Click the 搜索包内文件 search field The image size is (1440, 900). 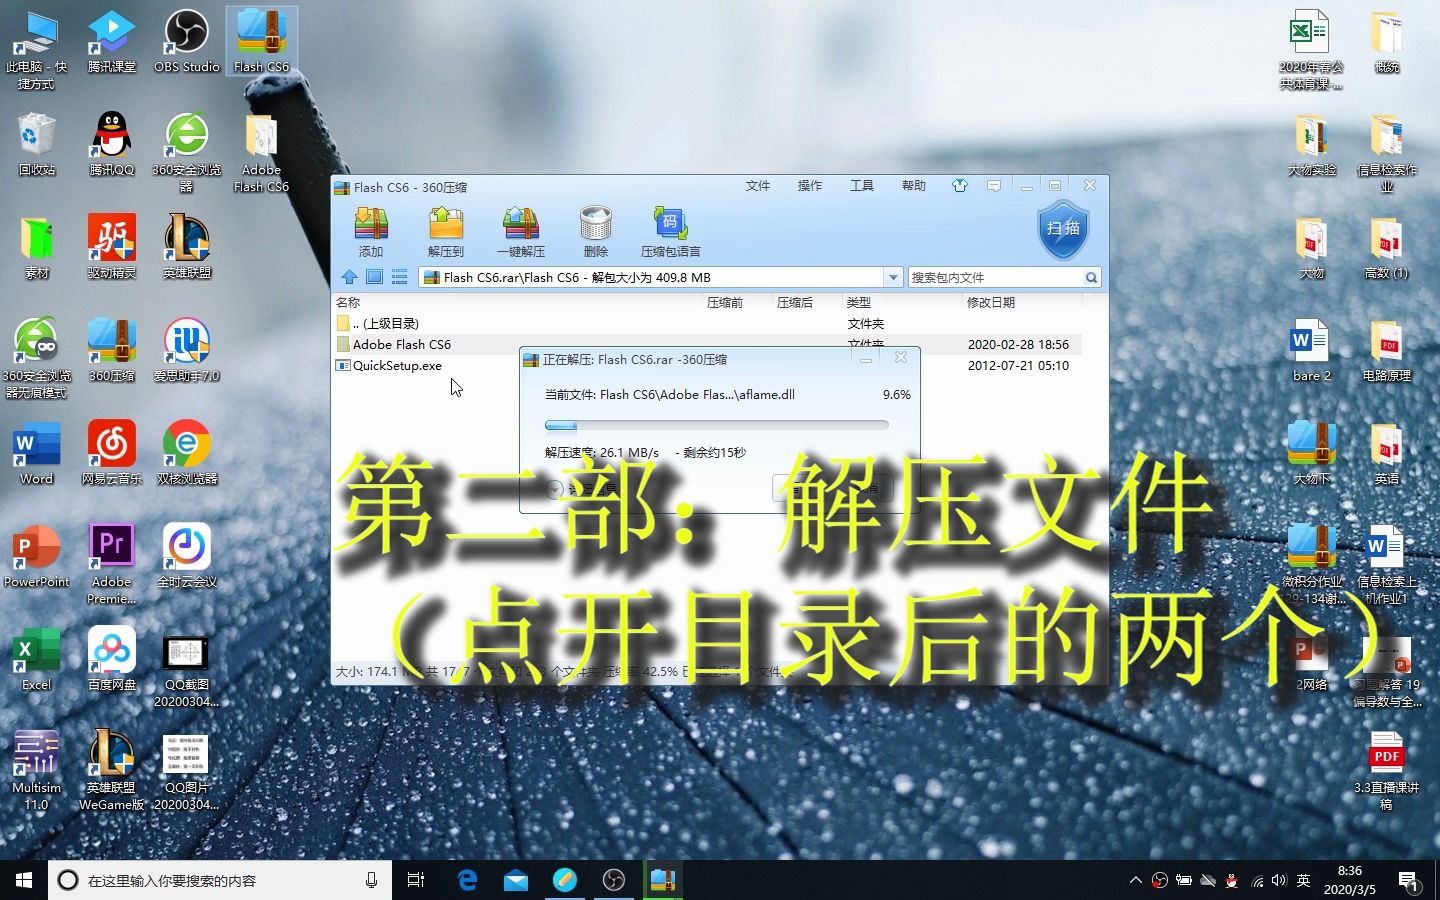point(996,277)
